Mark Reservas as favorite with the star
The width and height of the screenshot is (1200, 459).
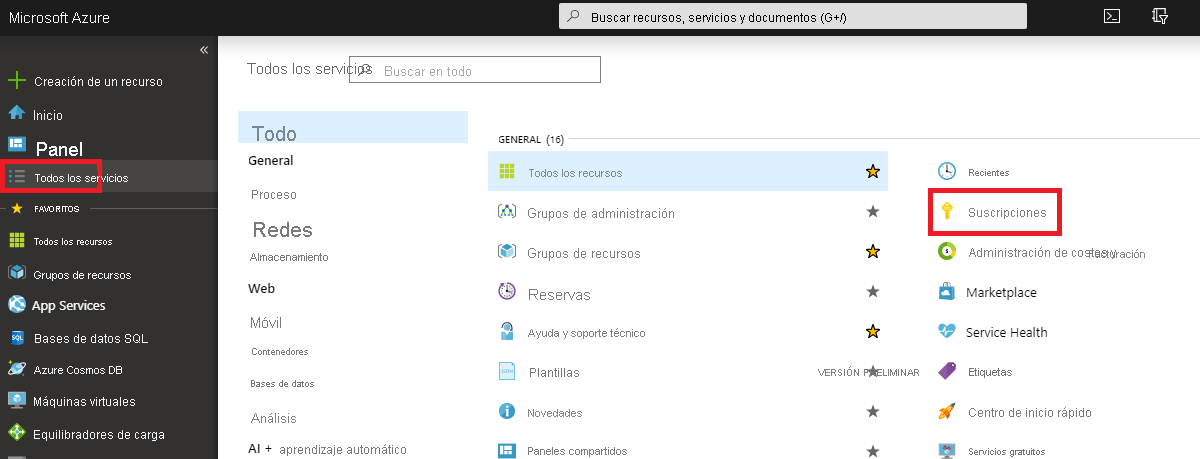click(x=873, y=292)
